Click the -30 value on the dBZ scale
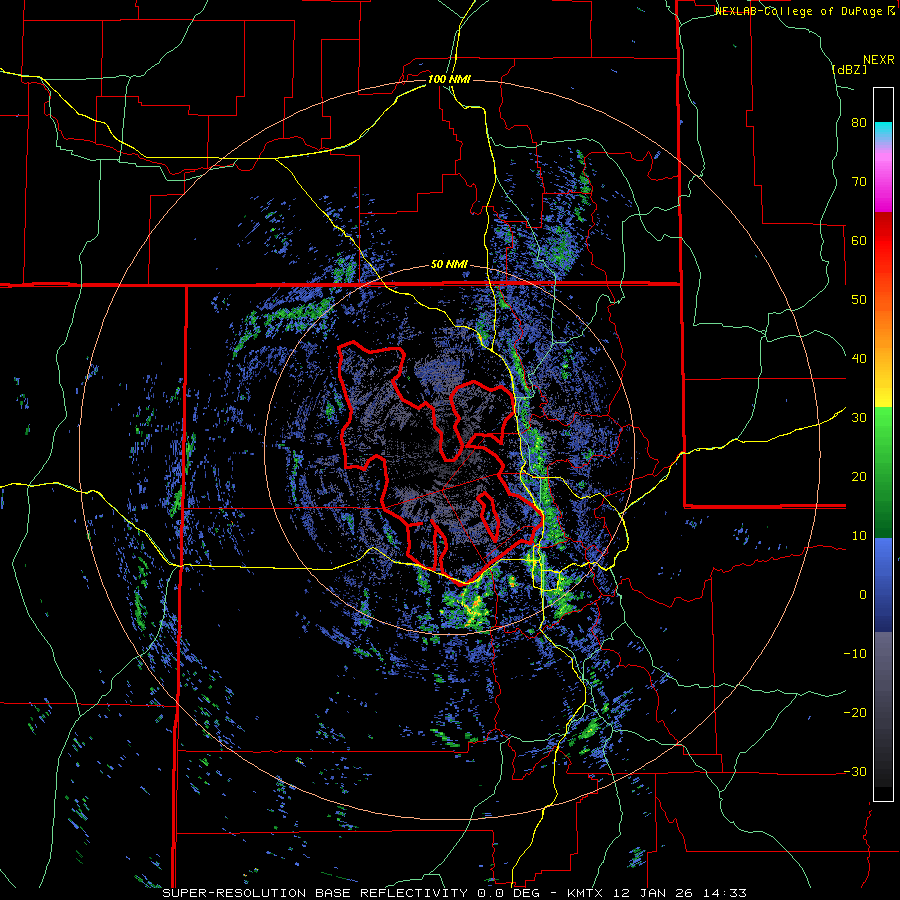 855,771
